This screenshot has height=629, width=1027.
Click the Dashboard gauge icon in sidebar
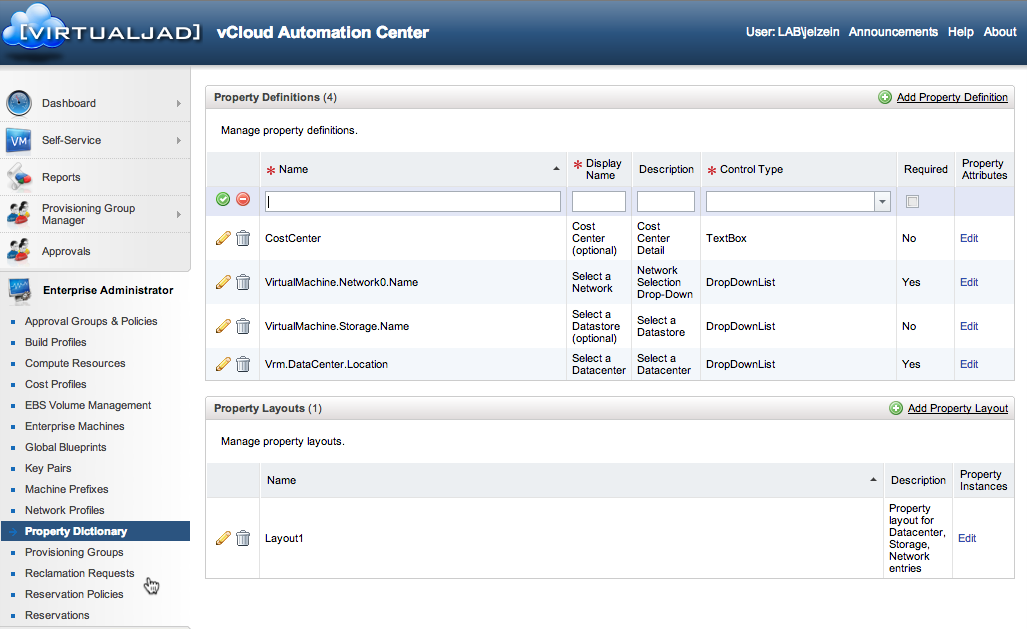click(19, 103)
